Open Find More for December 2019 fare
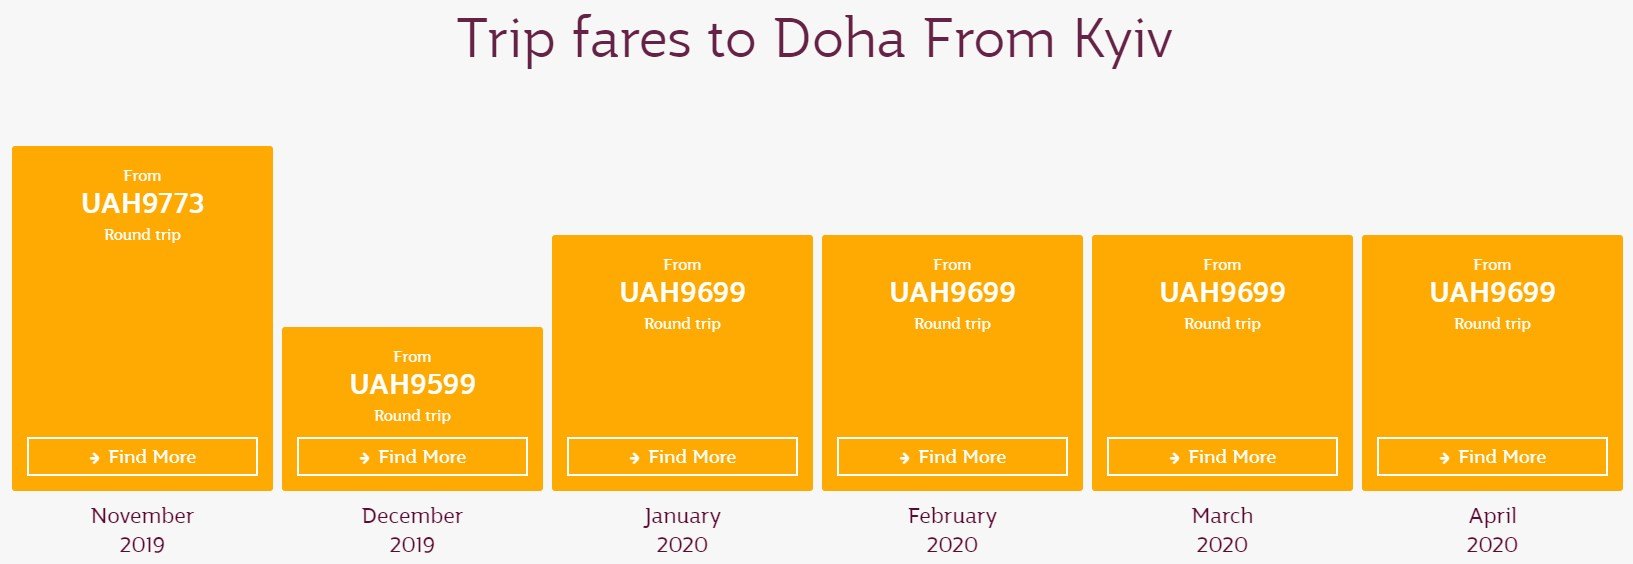Screen dimensions: 1633x564 [412, 456]
